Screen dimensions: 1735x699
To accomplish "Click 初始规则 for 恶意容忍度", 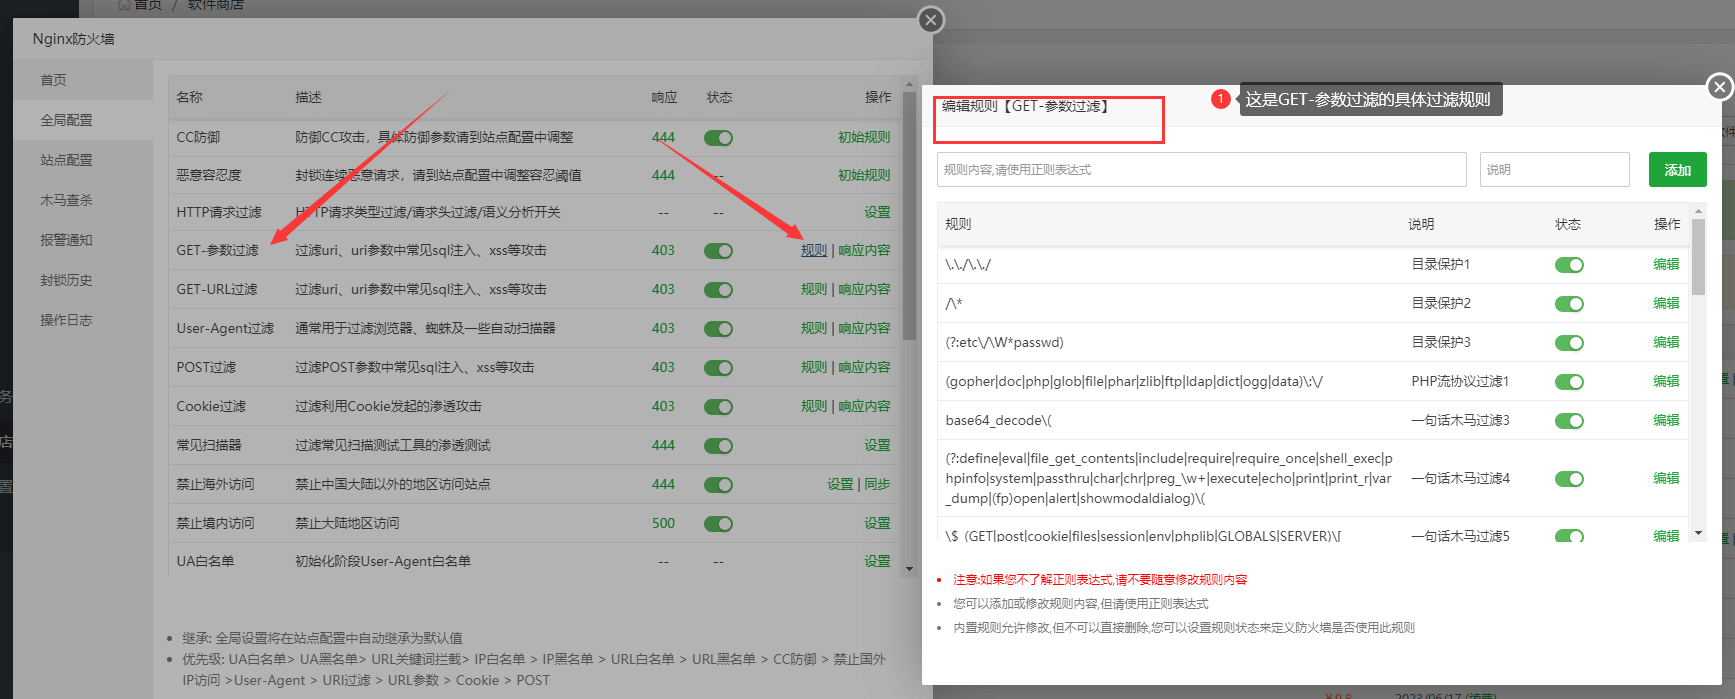I will (864, 175).
